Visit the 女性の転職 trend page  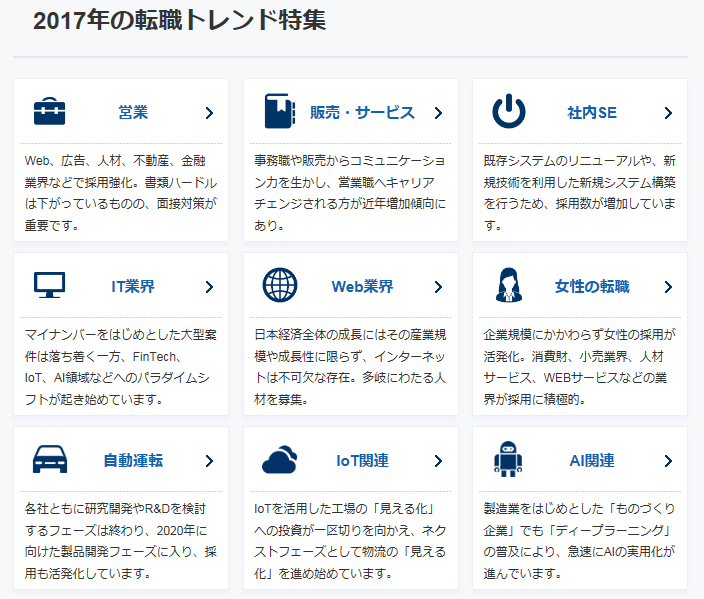592,286
